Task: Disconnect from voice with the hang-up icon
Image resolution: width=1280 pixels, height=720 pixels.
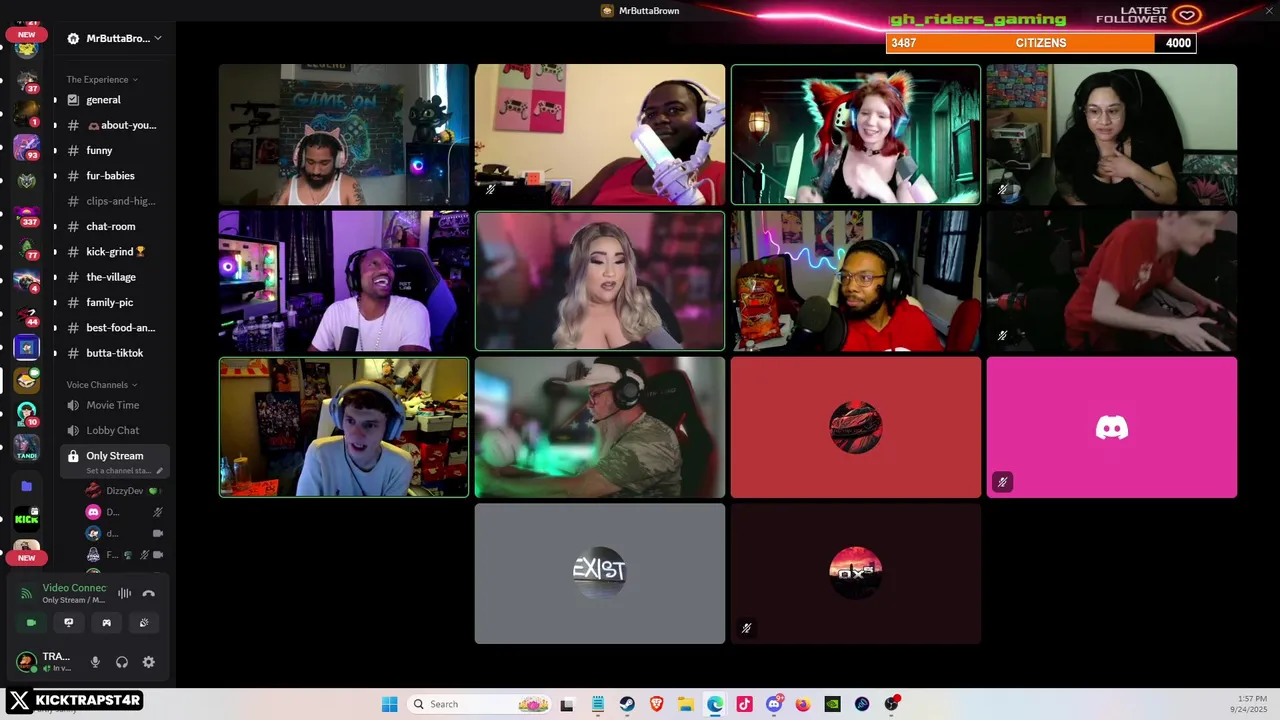Action: [149, 593]
